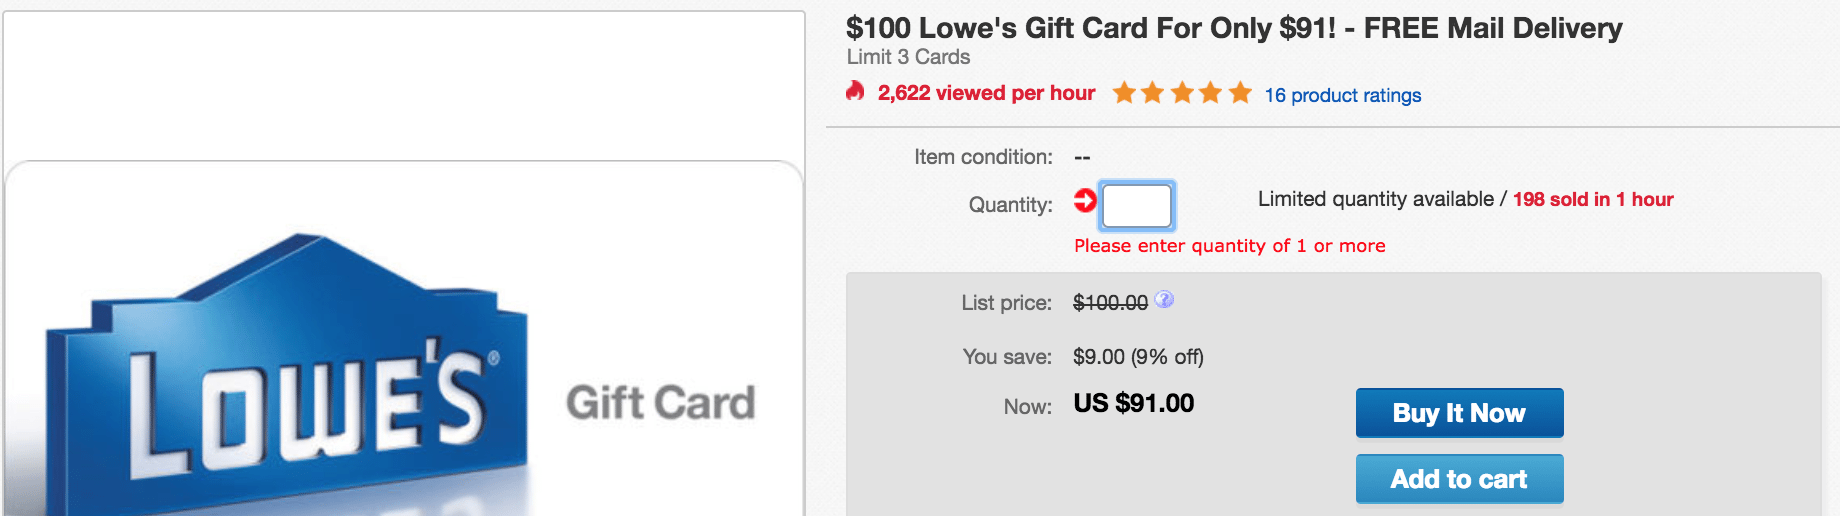Click the blue Lowe's logo on the card image

(x=287, y=375)
